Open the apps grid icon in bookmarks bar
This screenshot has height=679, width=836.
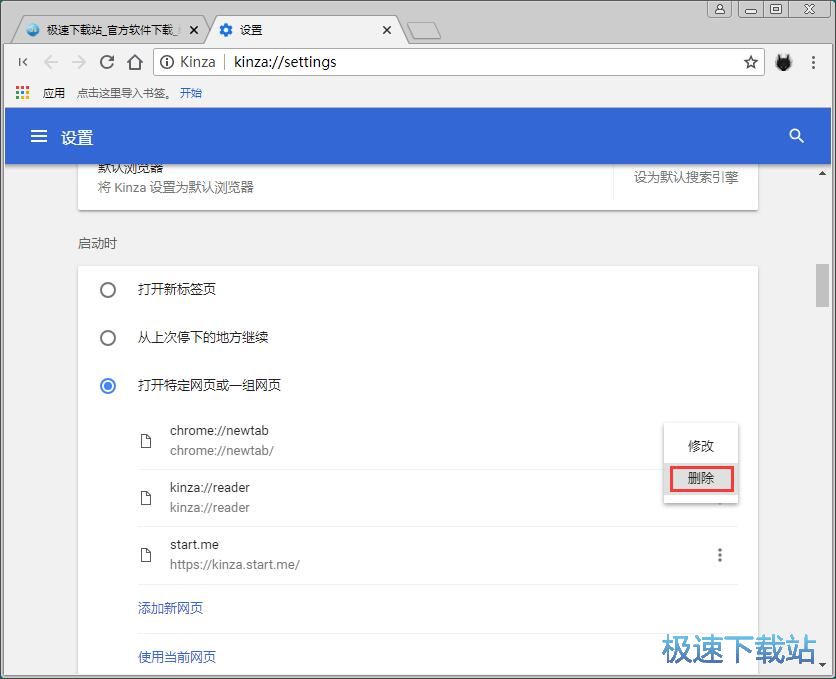(22, 93)
